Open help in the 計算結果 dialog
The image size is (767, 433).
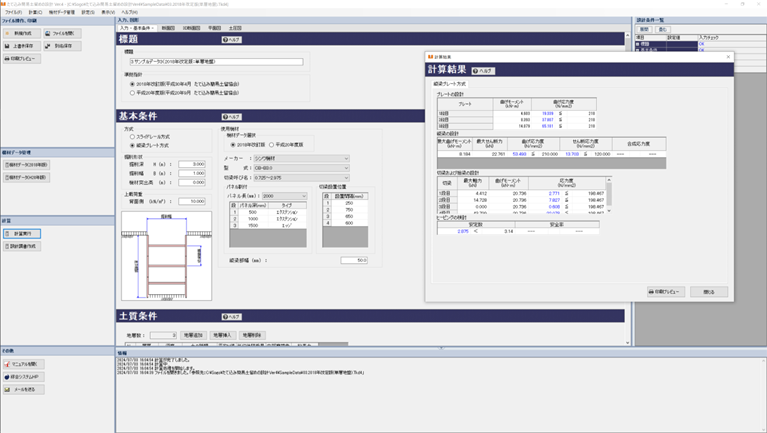(483, 71)
